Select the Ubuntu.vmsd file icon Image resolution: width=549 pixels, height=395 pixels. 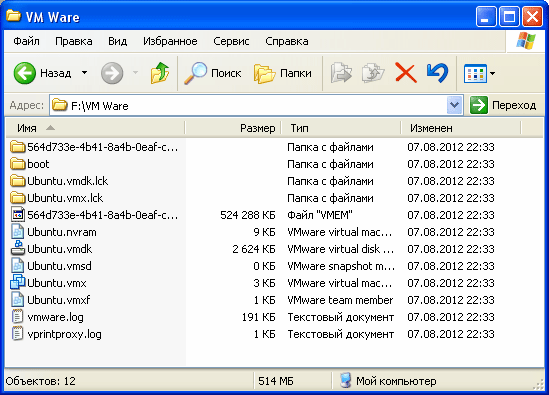pos(18,266)
